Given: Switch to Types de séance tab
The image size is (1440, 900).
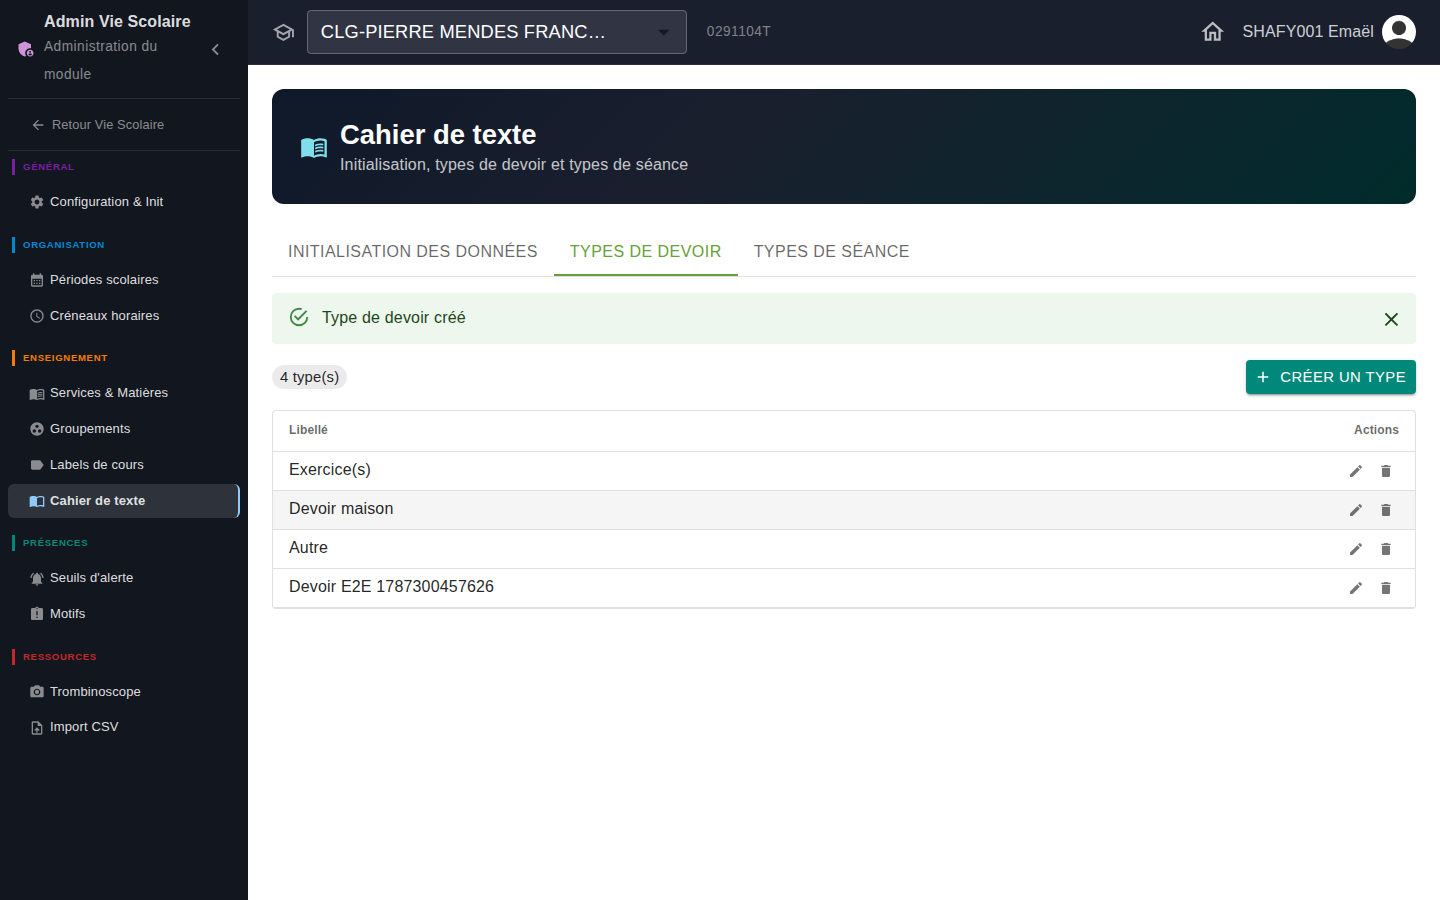Looking at the screenshot, I should pos(832,252).
